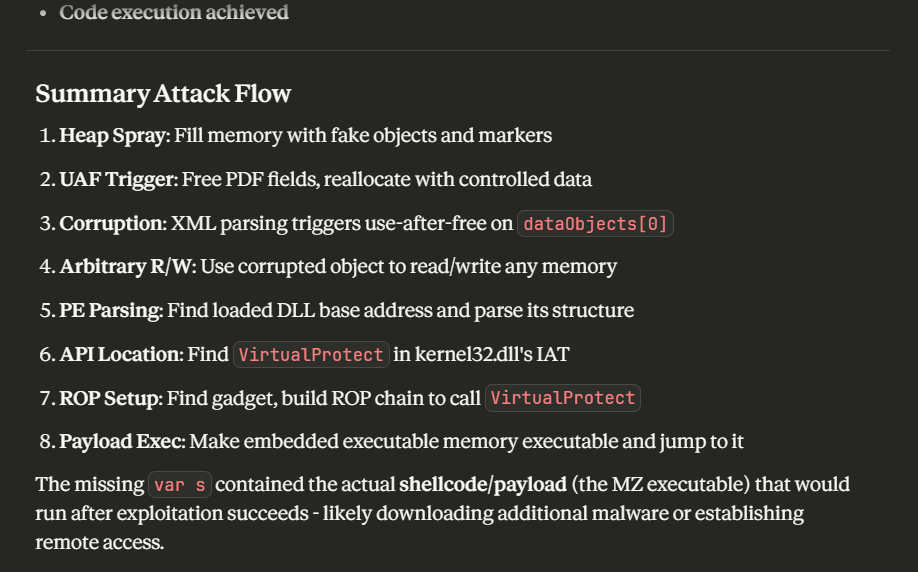
Task: Click VirtualProtect code in the ROP Setup step
Action: (562, 398)
